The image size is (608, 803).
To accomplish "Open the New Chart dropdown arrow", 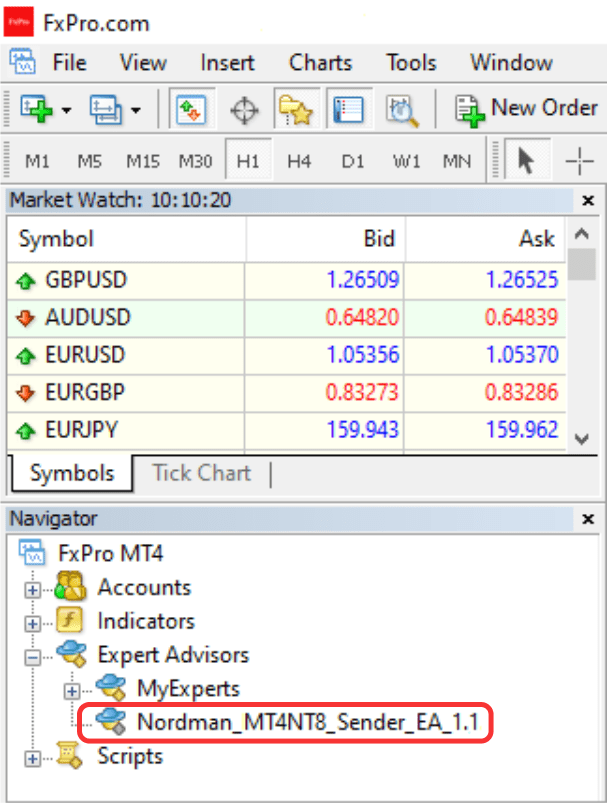I will (66, 109).
